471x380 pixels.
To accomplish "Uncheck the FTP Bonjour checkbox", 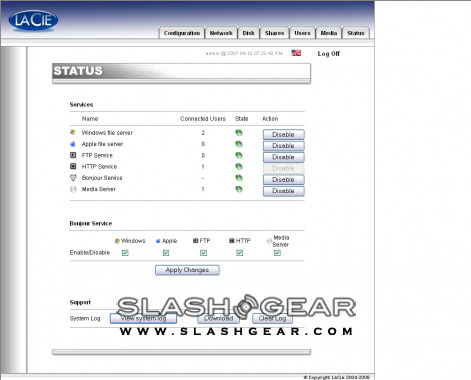I will point(203,253).
